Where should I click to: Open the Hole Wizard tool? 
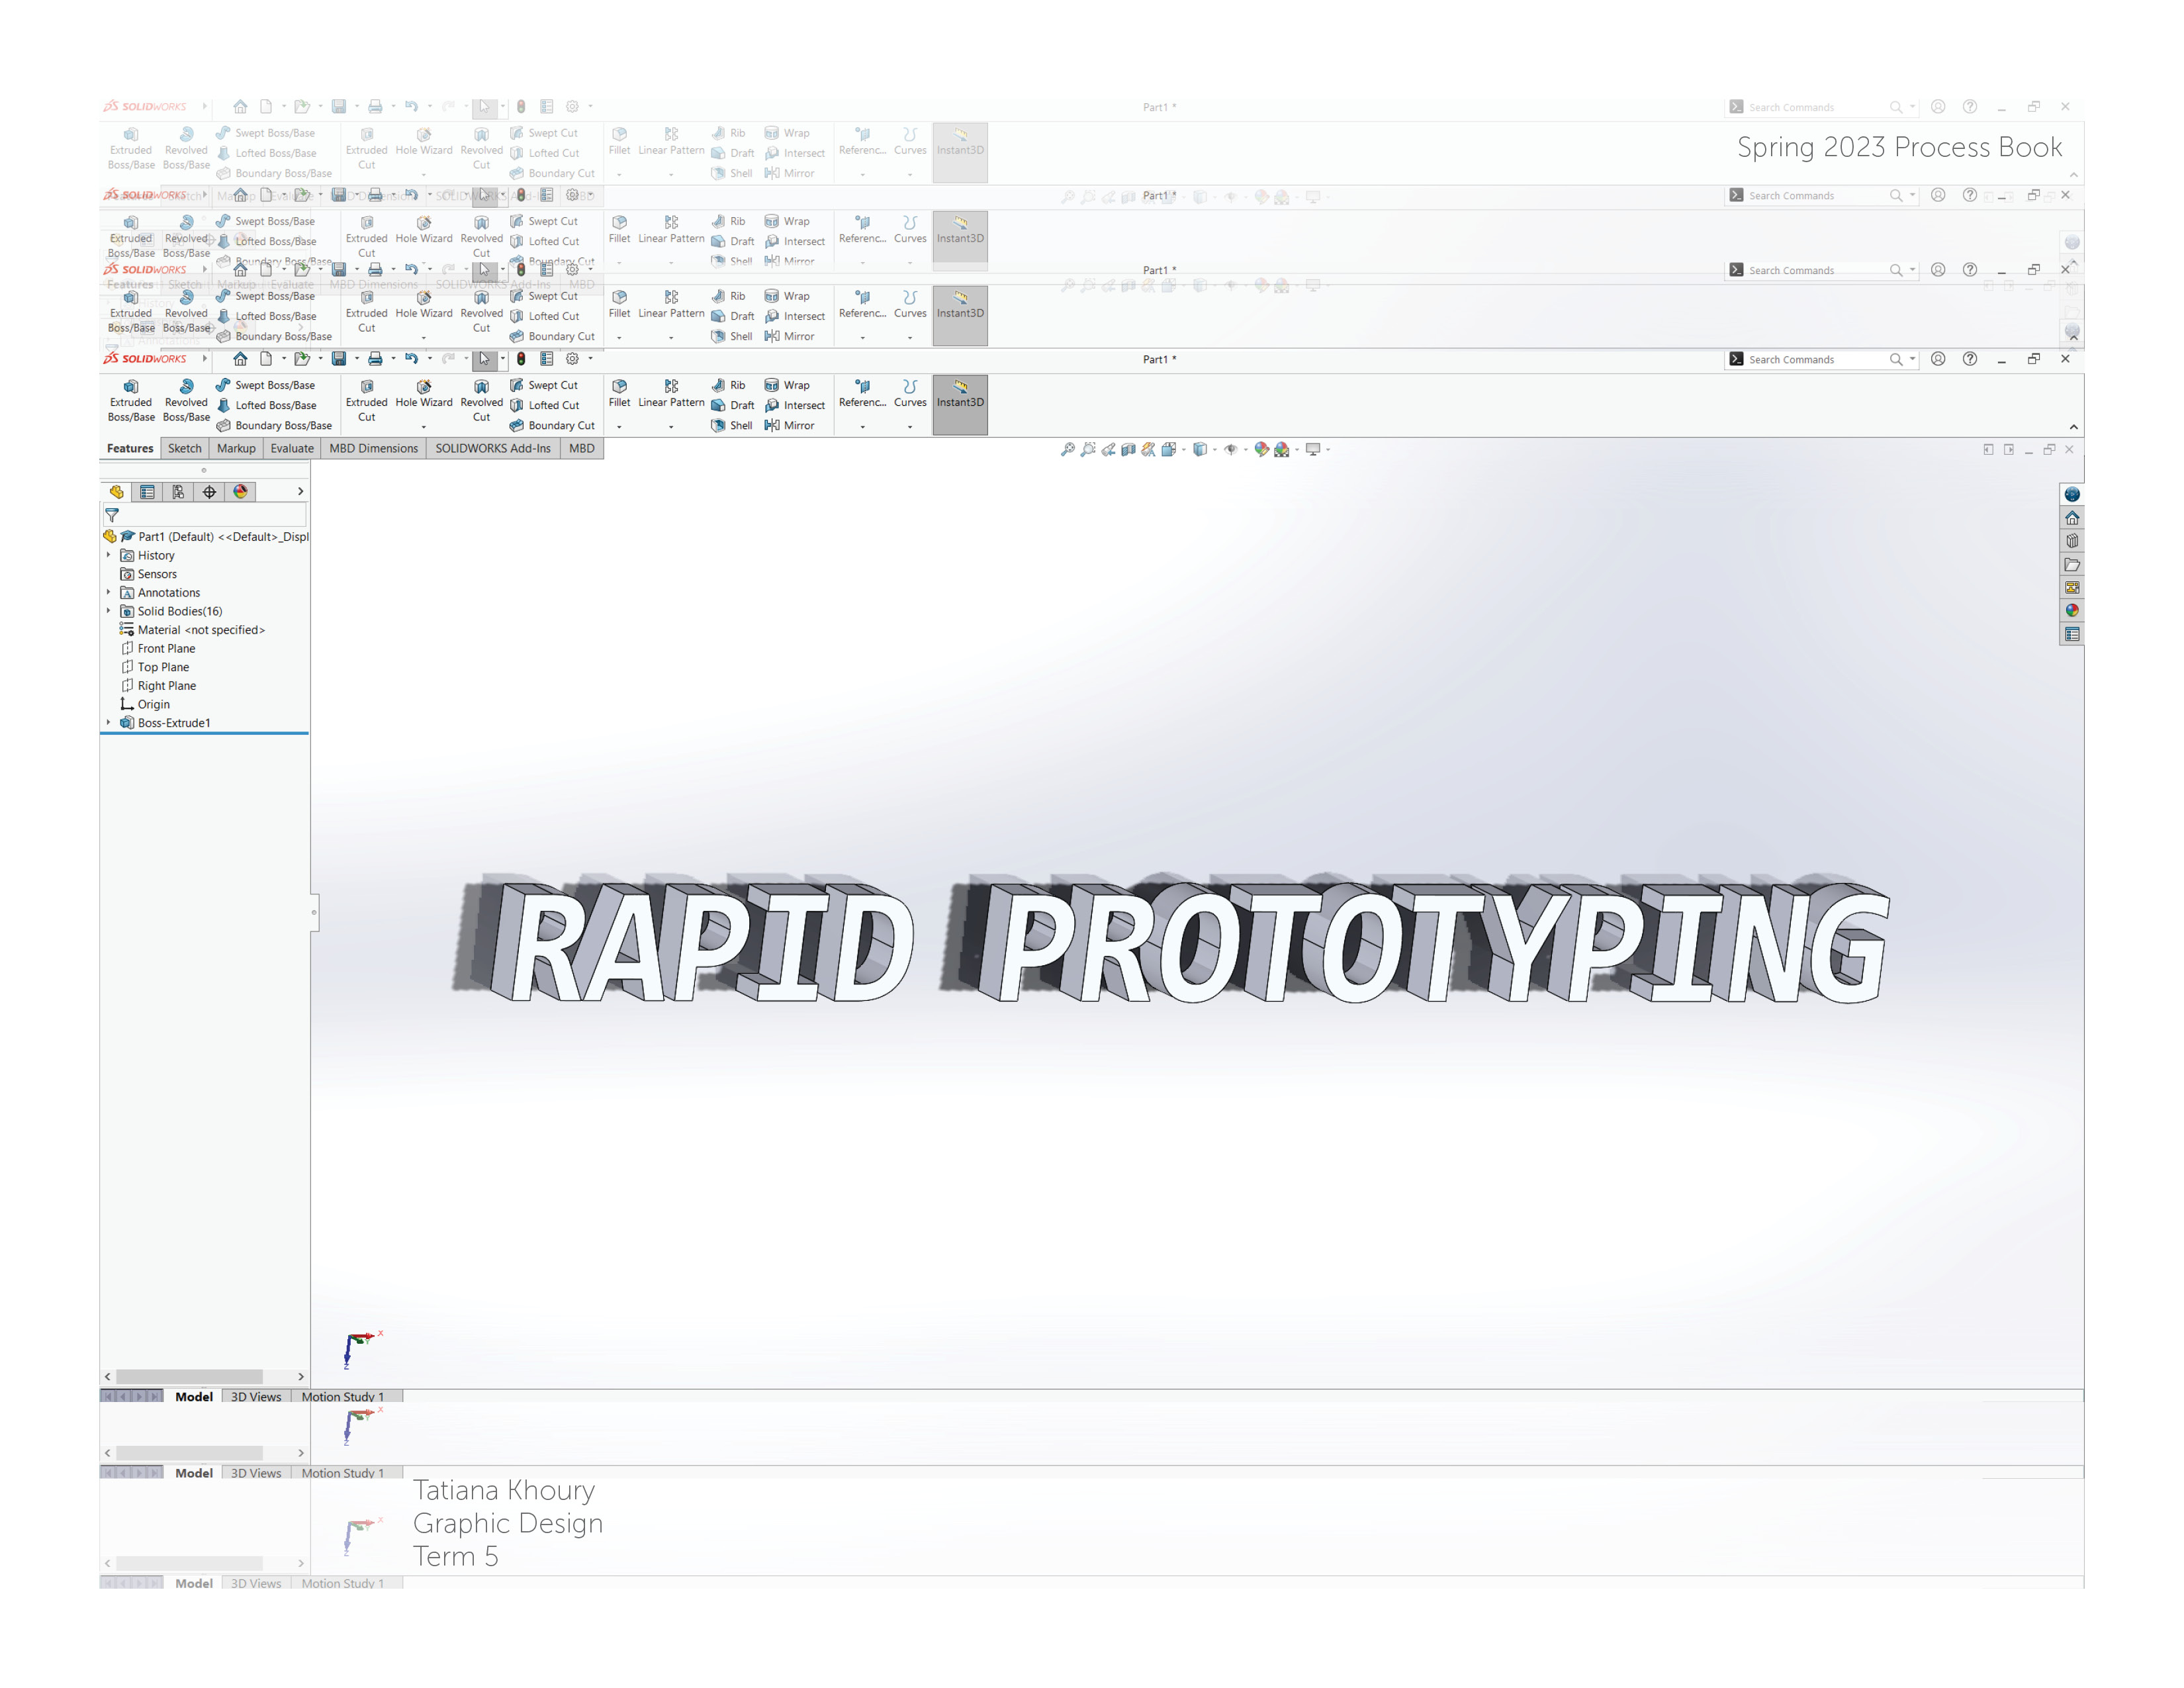coord(424,393)
